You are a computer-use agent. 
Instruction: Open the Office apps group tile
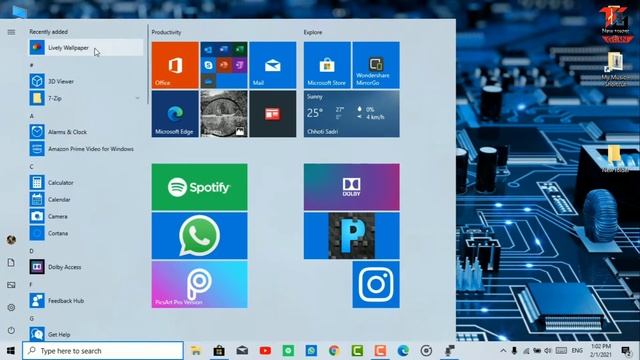click(224, 65)
